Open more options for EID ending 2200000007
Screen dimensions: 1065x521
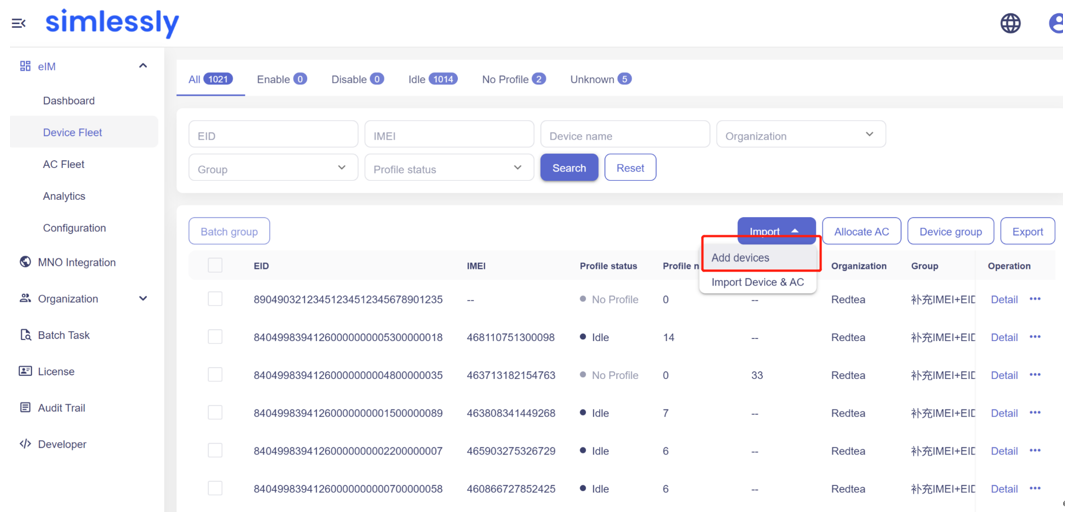pyautogui.click(x=1035, y=451)
